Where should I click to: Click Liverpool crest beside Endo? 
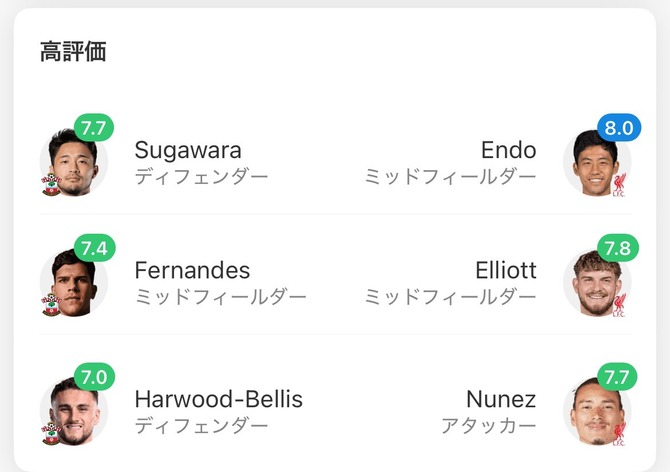coord(619,185)
